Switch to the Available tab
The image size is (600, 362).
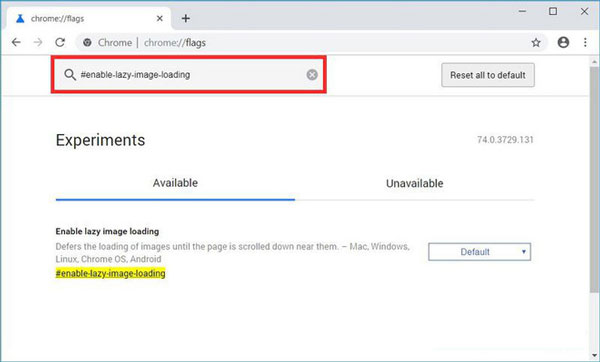175,183
